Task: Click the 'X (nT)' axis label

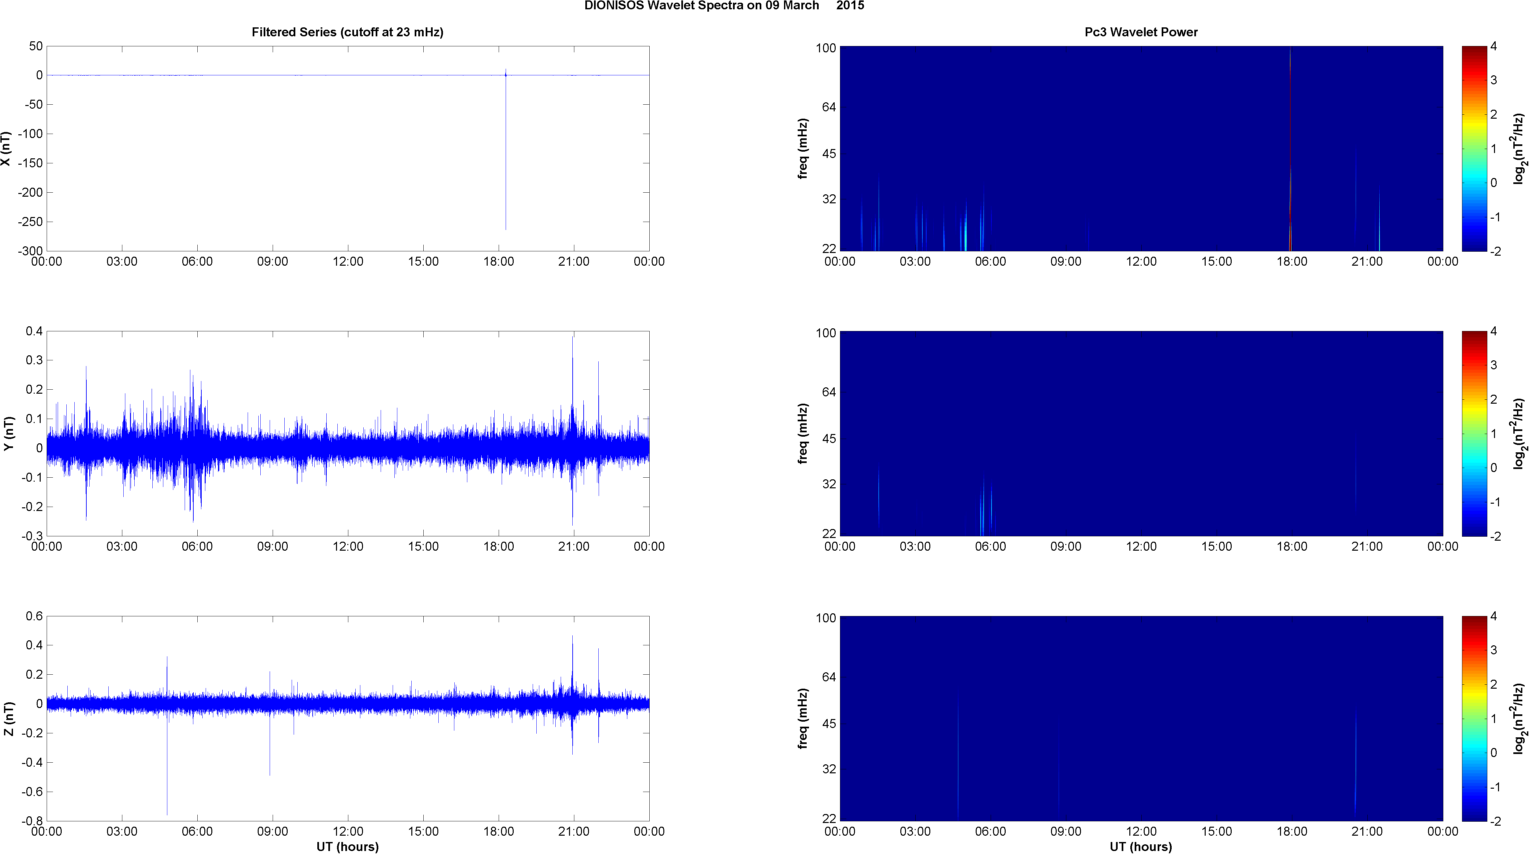Action: (x=7, y=149)
